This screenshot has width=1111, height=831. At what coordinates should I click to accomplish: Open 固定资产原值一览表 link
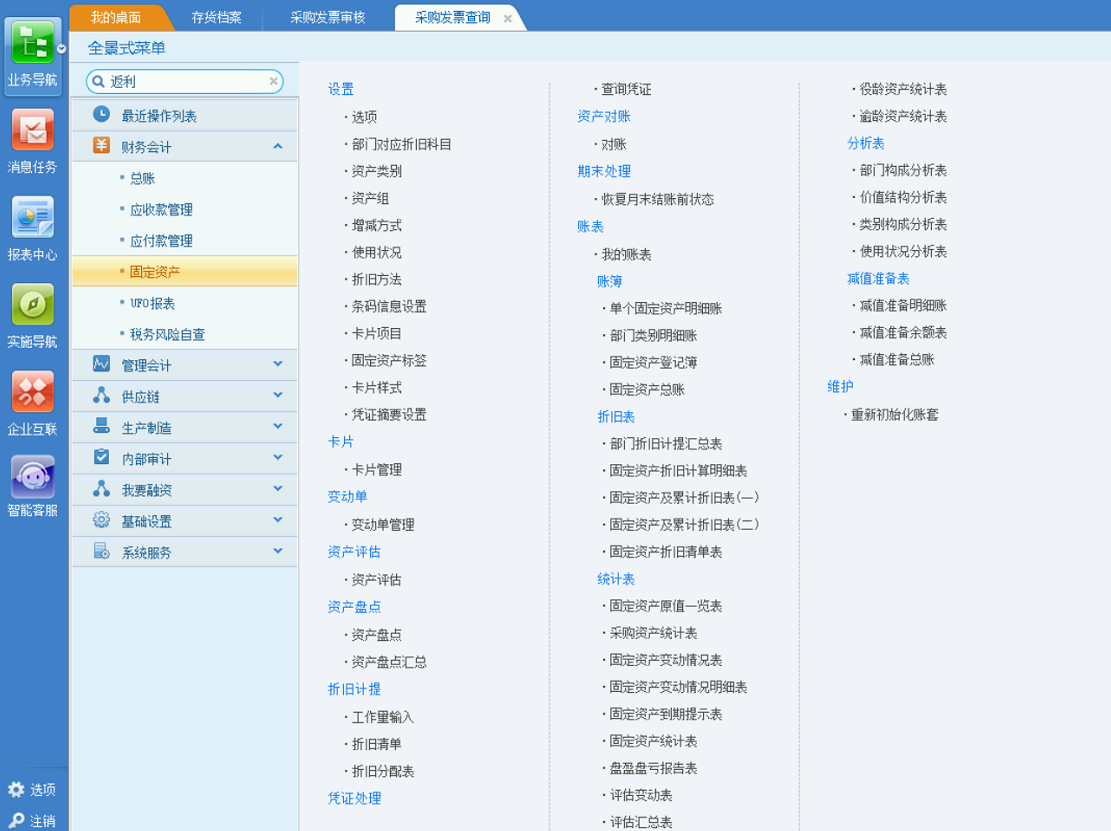point(665,606)
